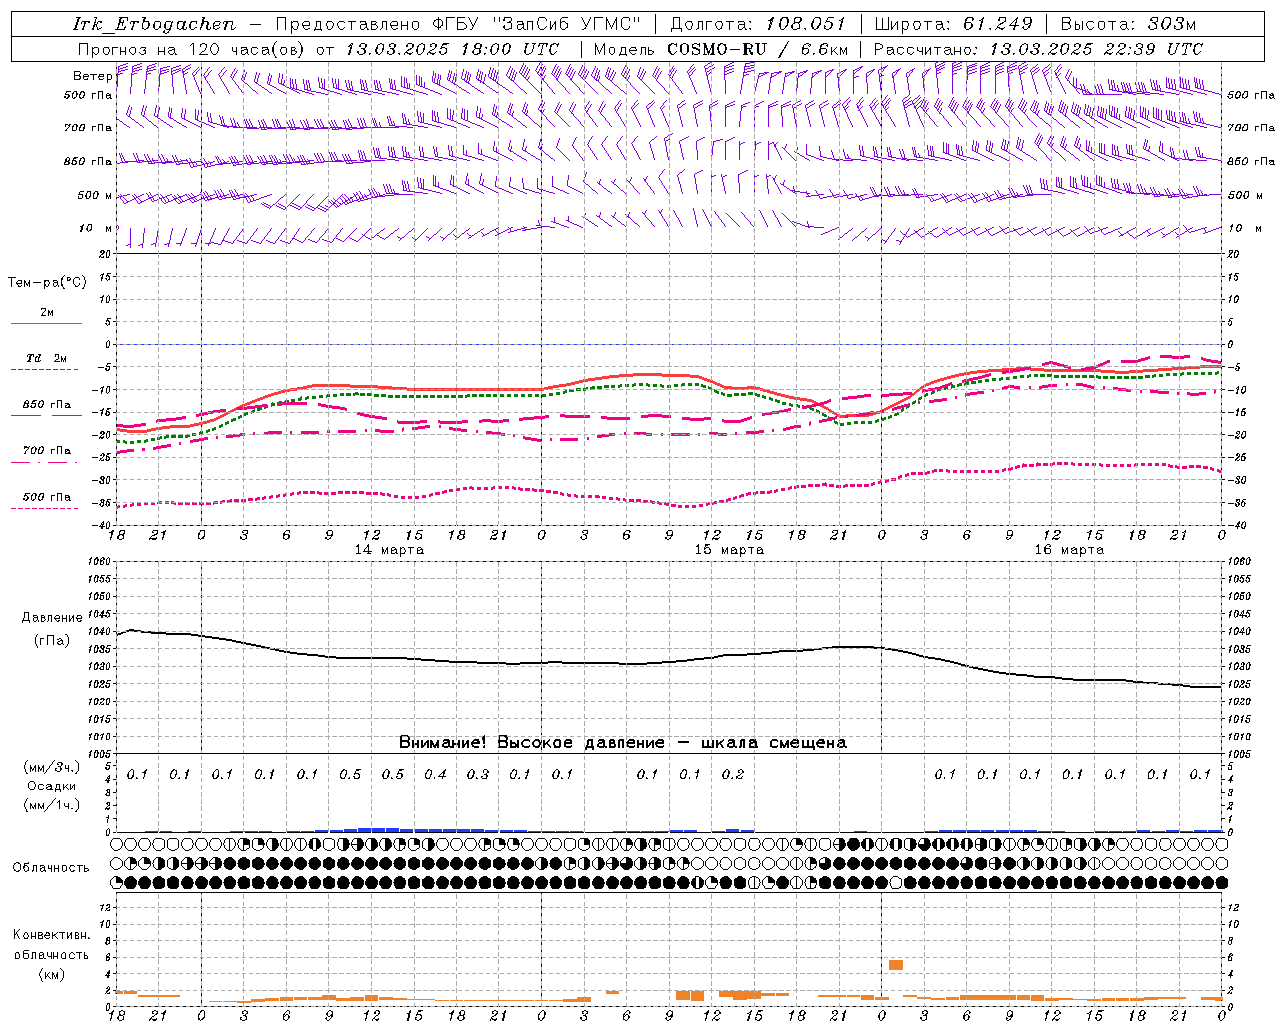
Task: Click the 850 гПа temperature legend entry
Action: pos(46,405)
